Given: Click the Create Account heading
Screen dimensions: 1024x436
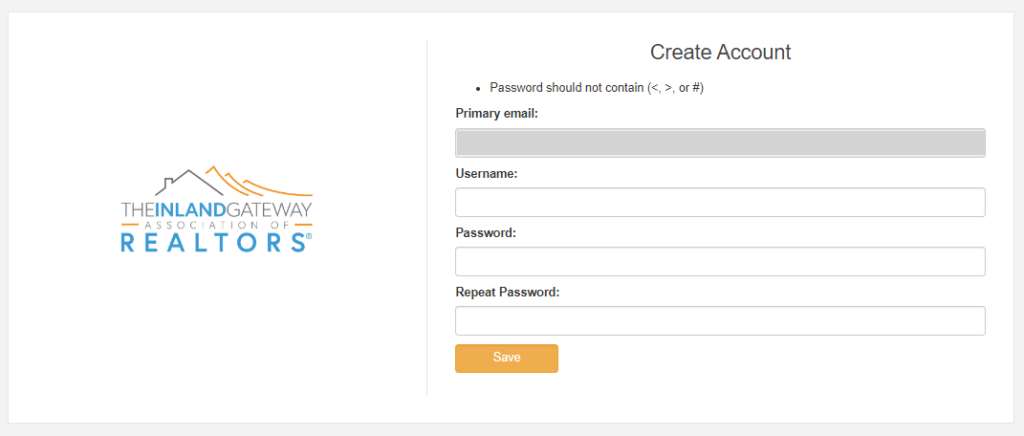Looking at the screenshot, I should [720, 52].
